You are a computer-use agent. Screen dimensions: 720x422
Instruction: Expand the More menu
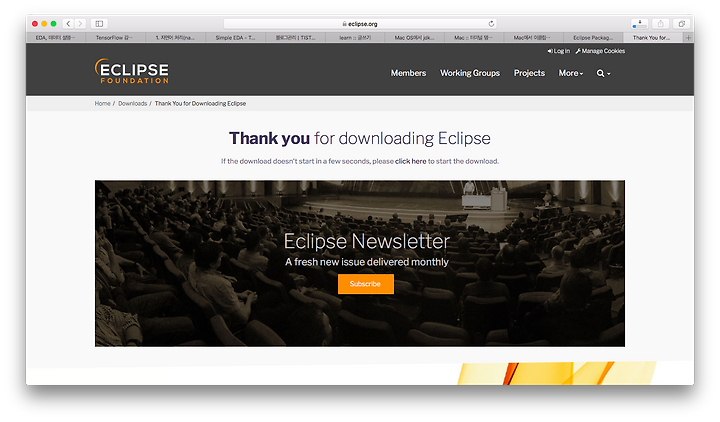(571, 73)
